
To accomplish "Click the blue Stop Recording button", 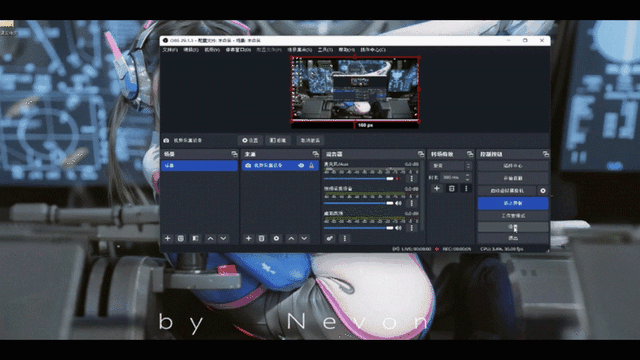I will [513, 203].
